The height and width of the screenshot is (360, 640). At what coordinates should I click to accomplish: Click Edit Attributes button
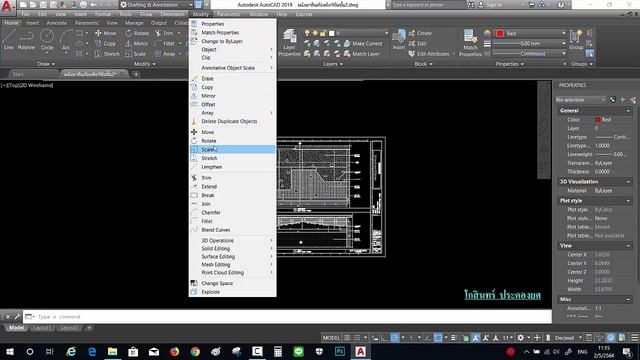point(429,53)
